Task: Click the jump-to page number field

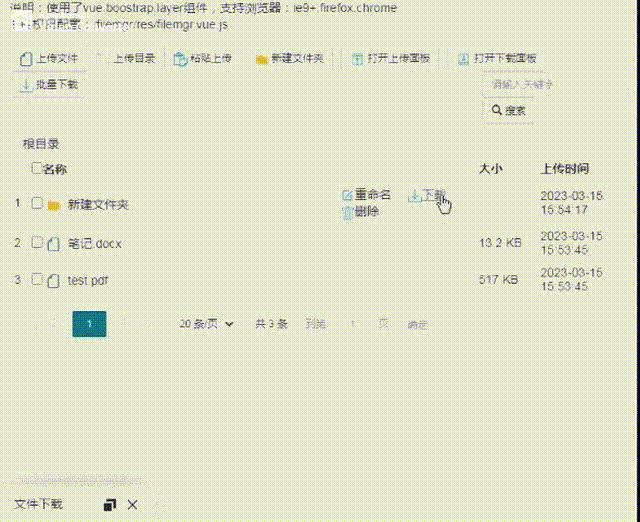Action: 352,324
